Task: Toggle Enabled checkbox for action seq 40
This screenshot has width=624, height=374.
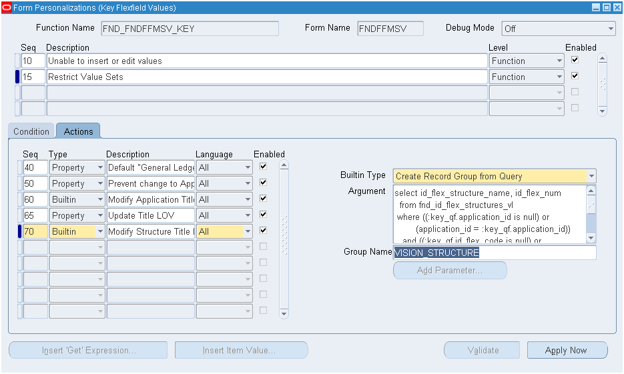Action: (x=263, y=166)
